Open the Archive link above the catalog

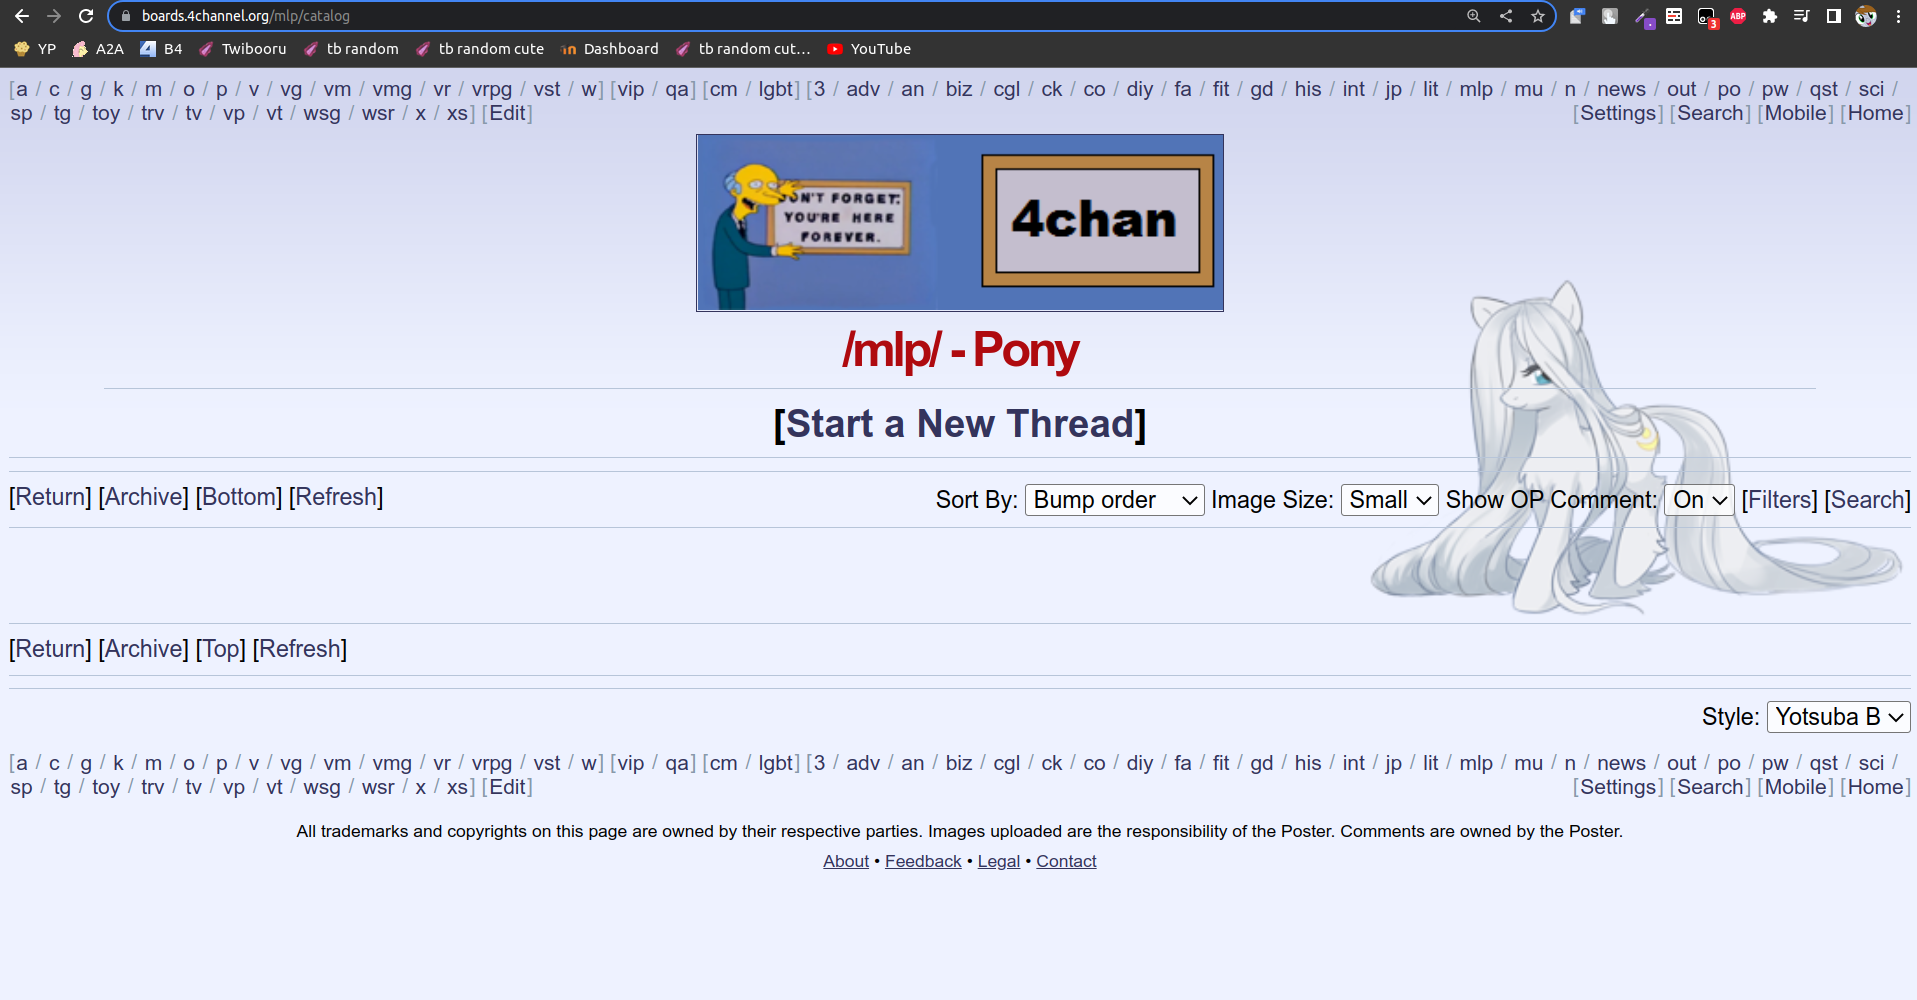click(144, 497)
